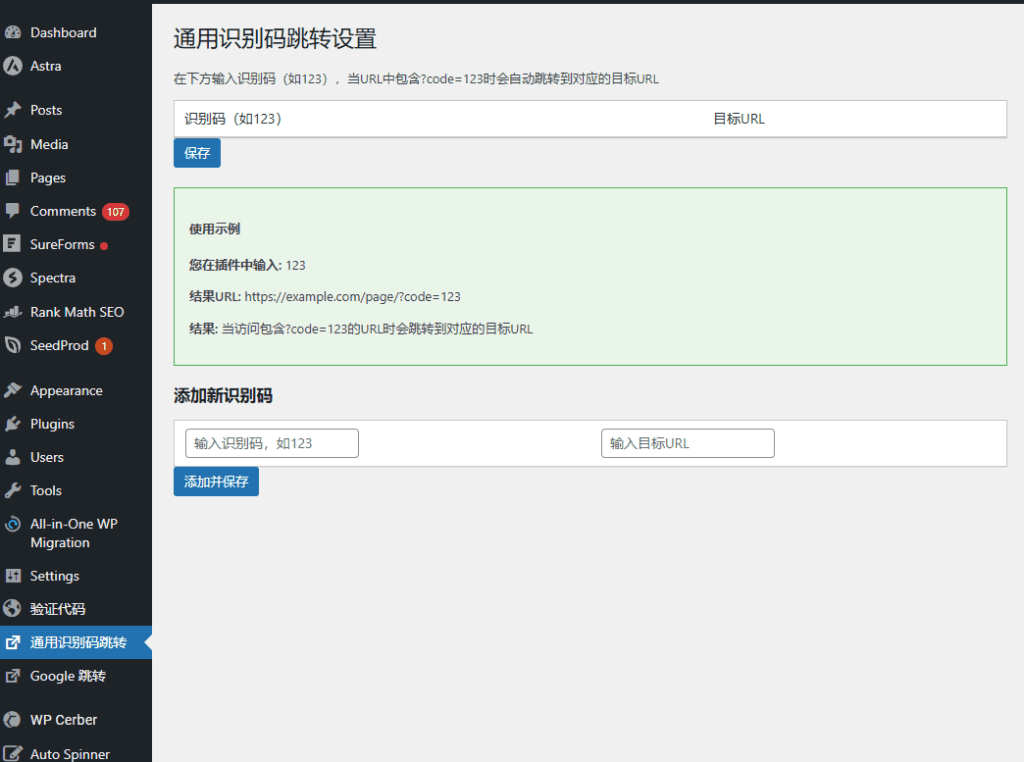The width and height of the screenshot is (1024, 762).
Task: Click the 识别码（如123）column header
Action: point(232,119)
